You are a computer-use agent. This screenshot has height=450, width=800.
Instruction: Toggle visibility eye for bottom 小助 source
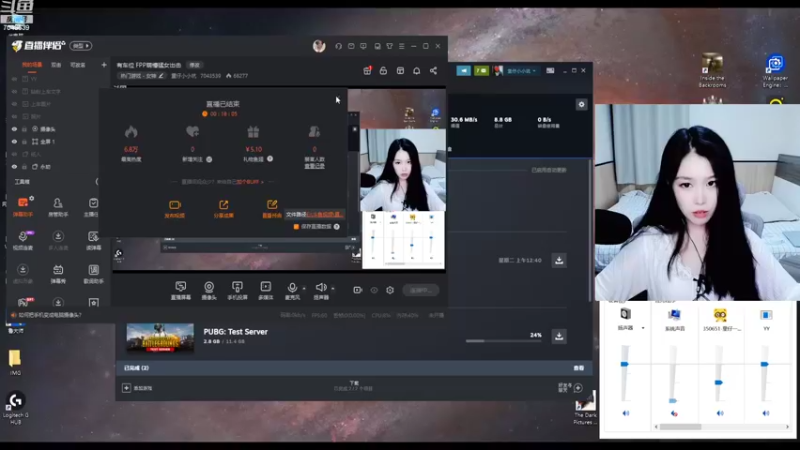(14, 167)
